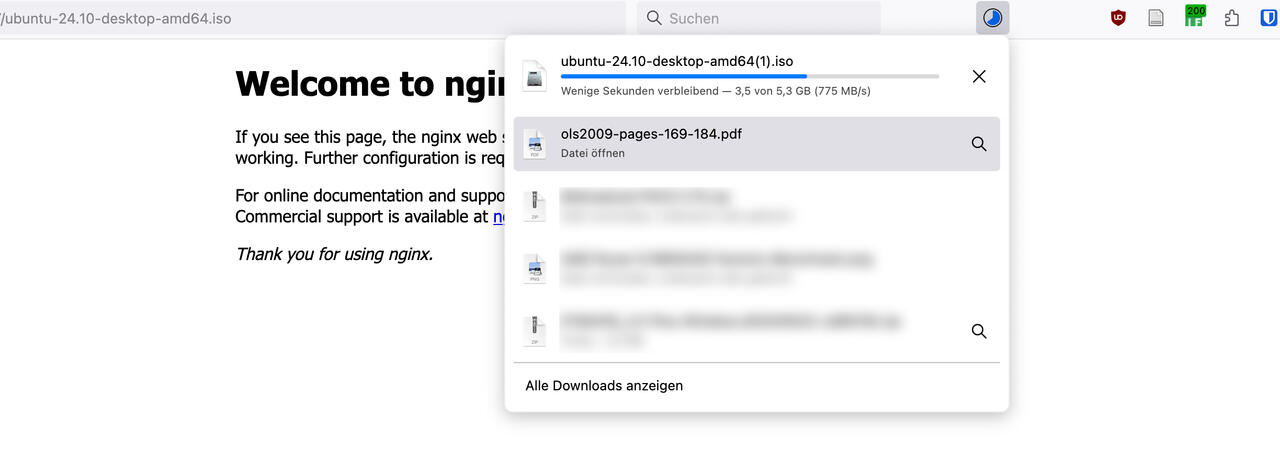Click "Alle Downloads anzeigen"
The height and width of the screenshot is (473, 1280).
pyautogui.click(x=604, y=385)
